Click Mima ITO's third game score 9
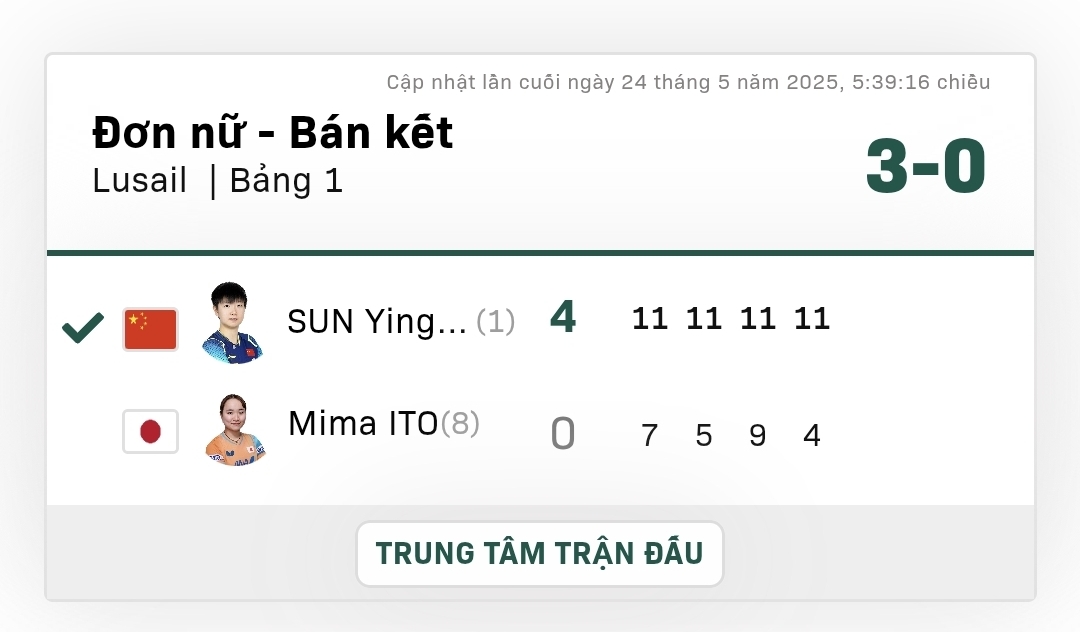 [x=758, y=435]
